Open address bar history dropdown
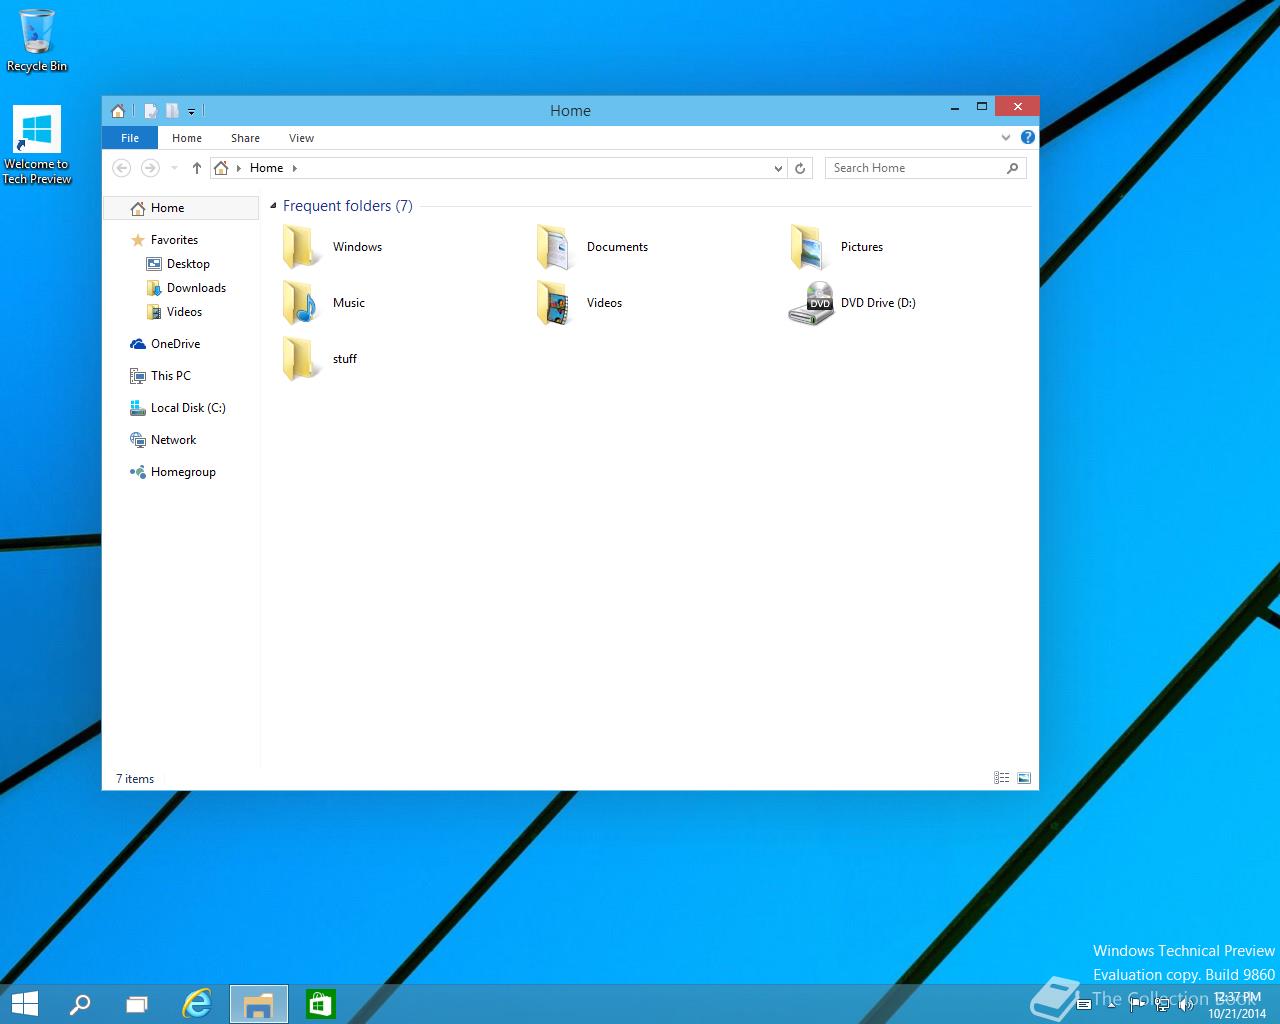Screen dimensions: 1280x1024 pyautogui.click(x=778, y=168)
